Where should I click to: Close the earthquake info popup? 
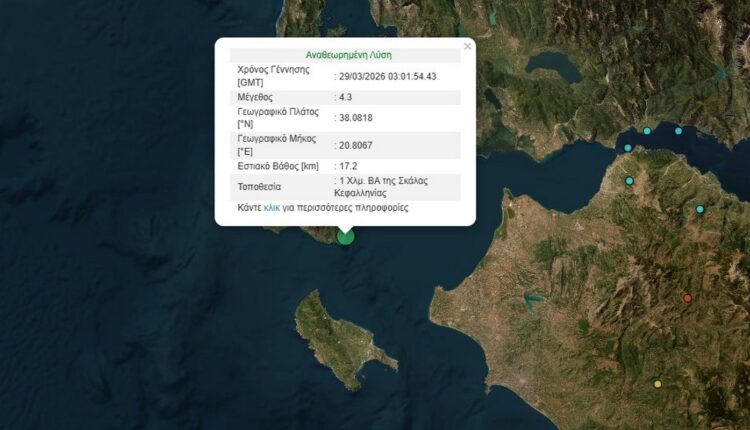pos(467,46)
